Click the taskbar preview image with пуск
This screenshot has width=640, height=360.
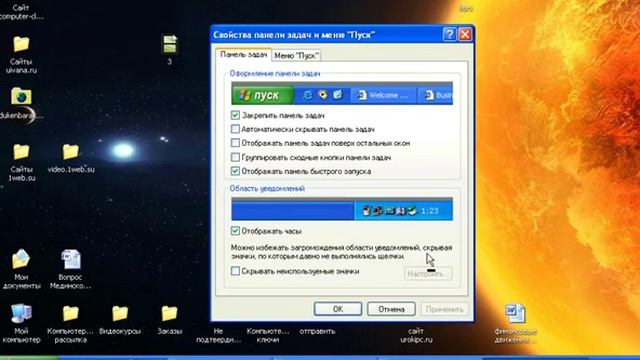tap(342, 94)
